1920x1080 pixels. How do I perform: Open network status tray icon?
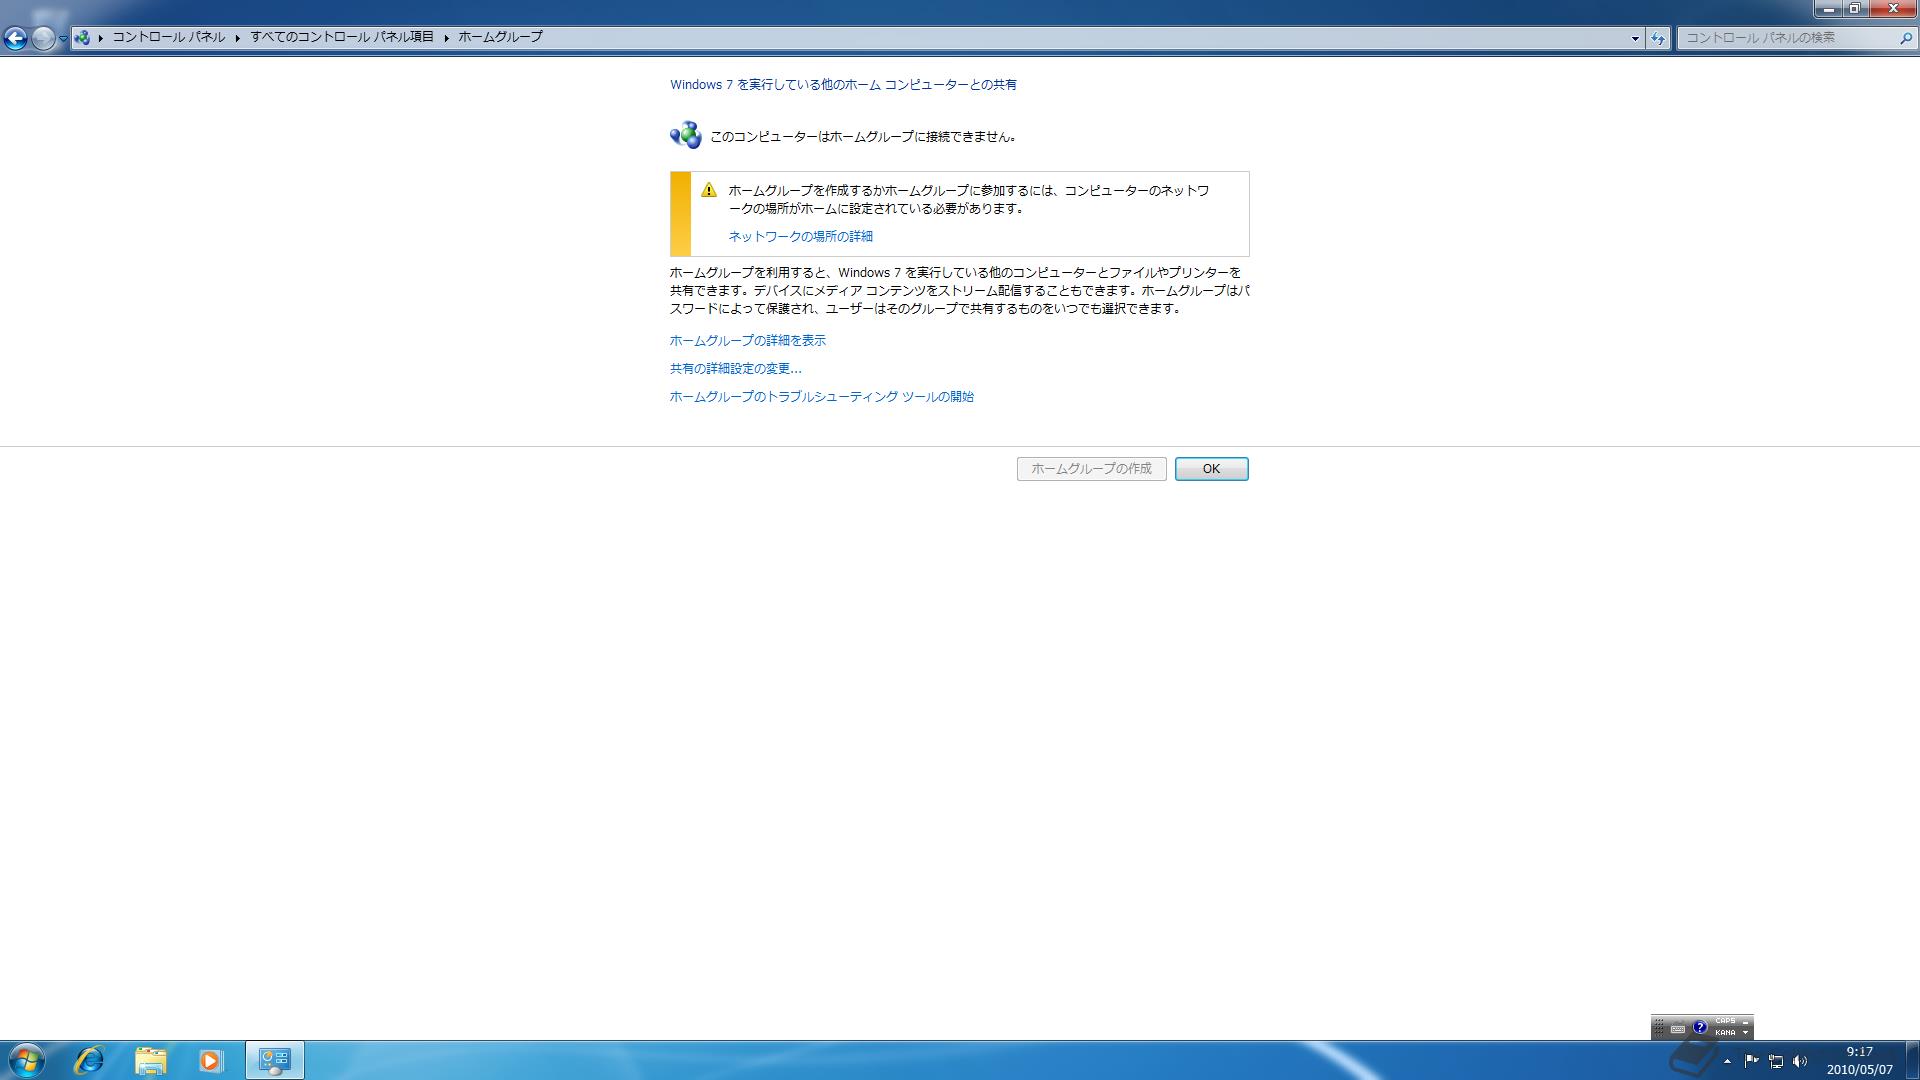click(1776, 1061)
